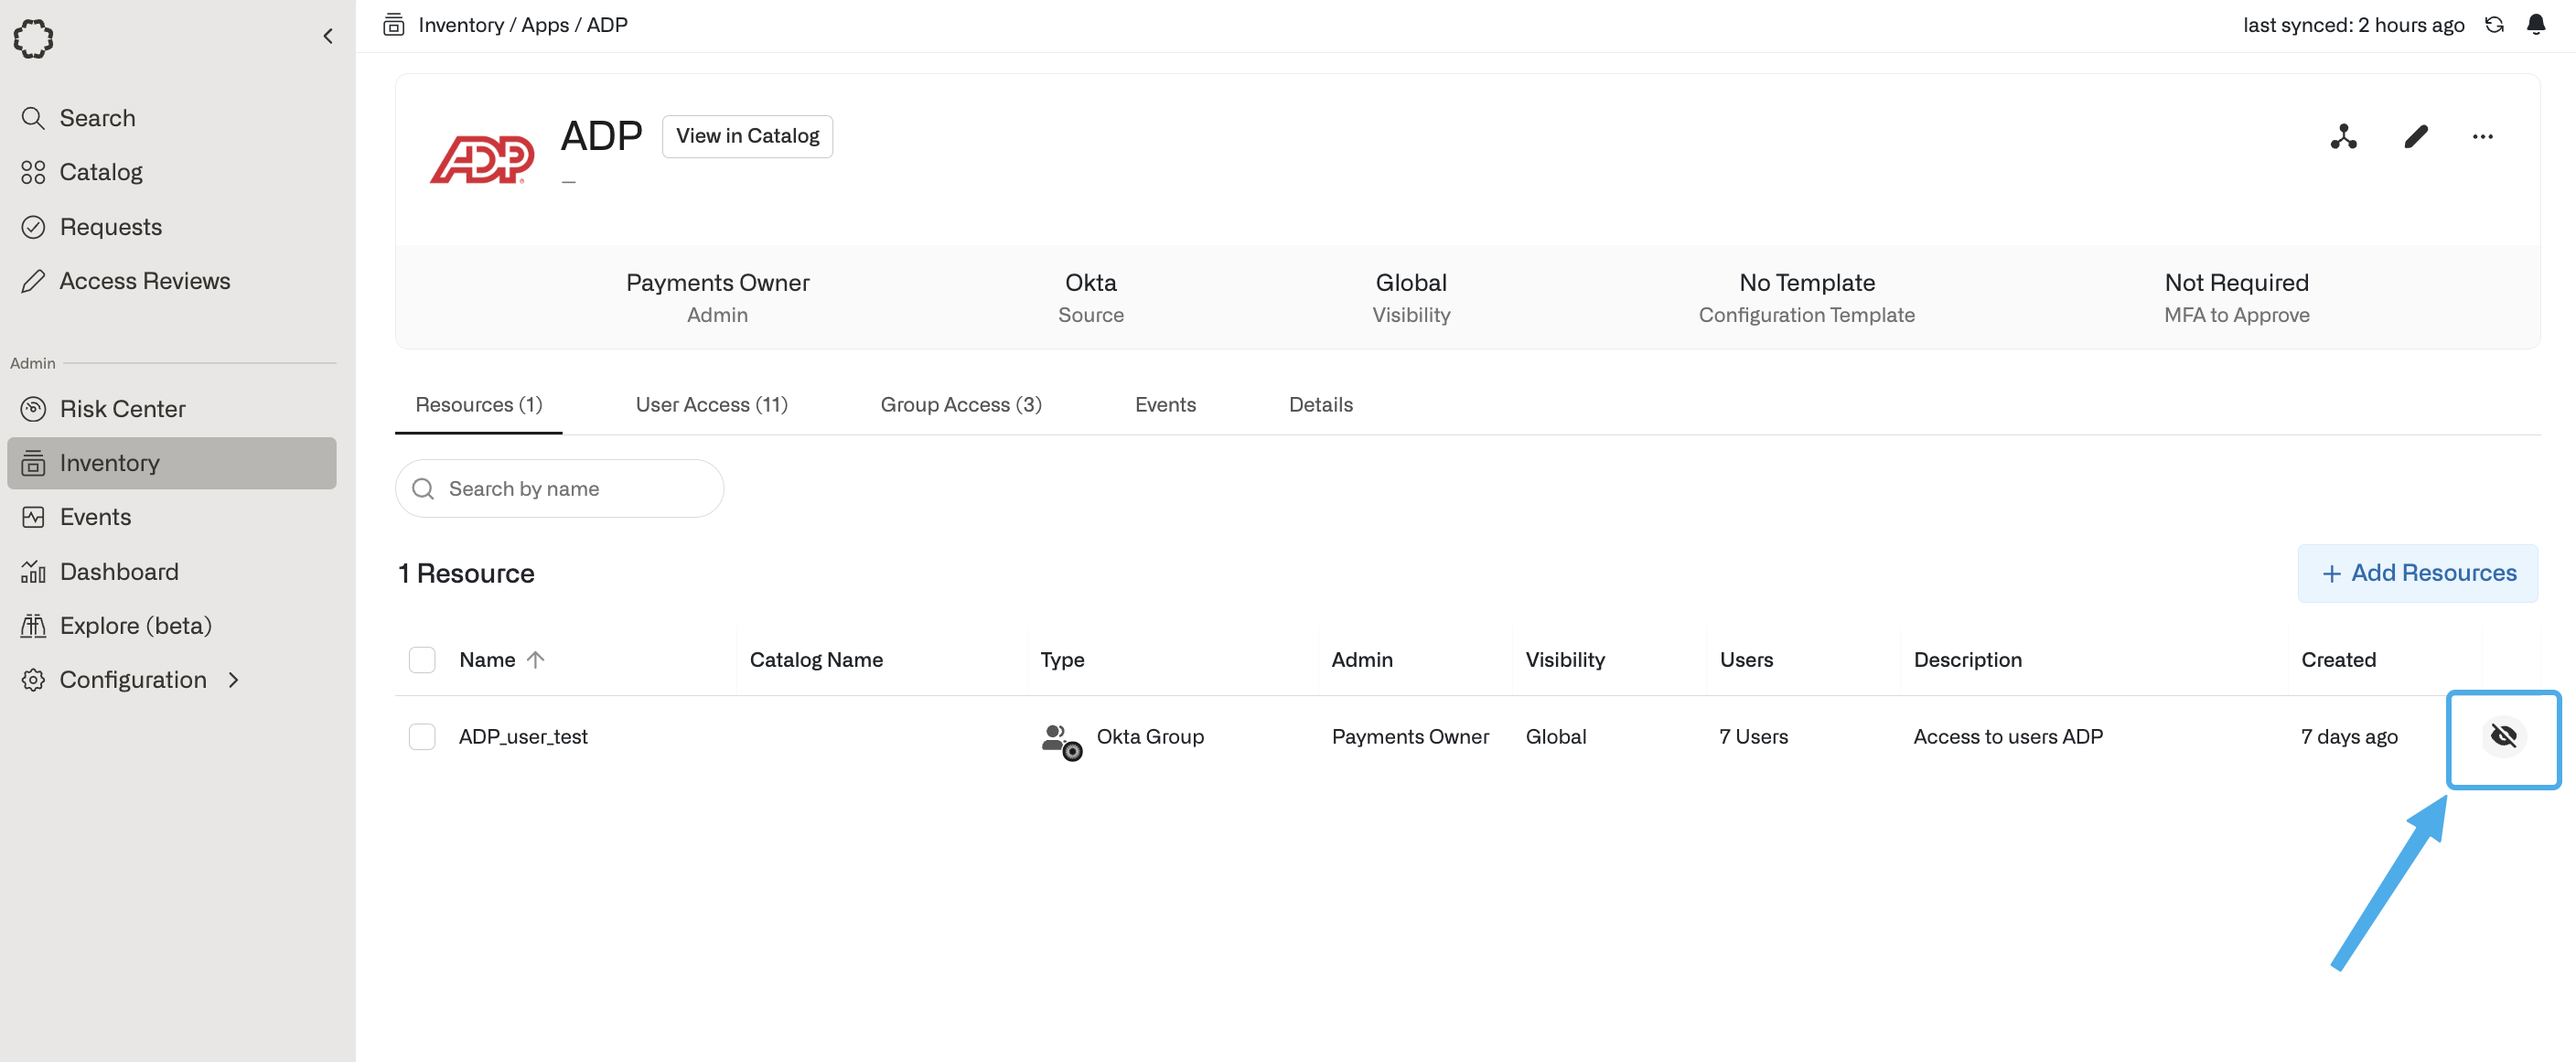Check the ADP_user_test row checkbox
The width and height of the screenshot is (2576, 1062).
click(x=422, y=737)
